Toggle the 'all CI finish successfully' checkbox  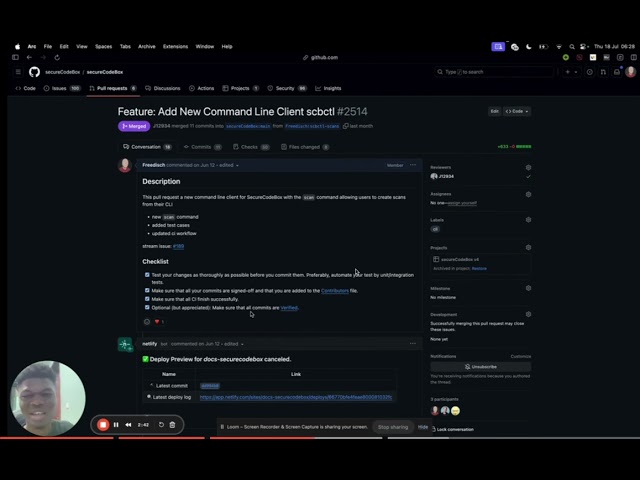tap(147, 299)
